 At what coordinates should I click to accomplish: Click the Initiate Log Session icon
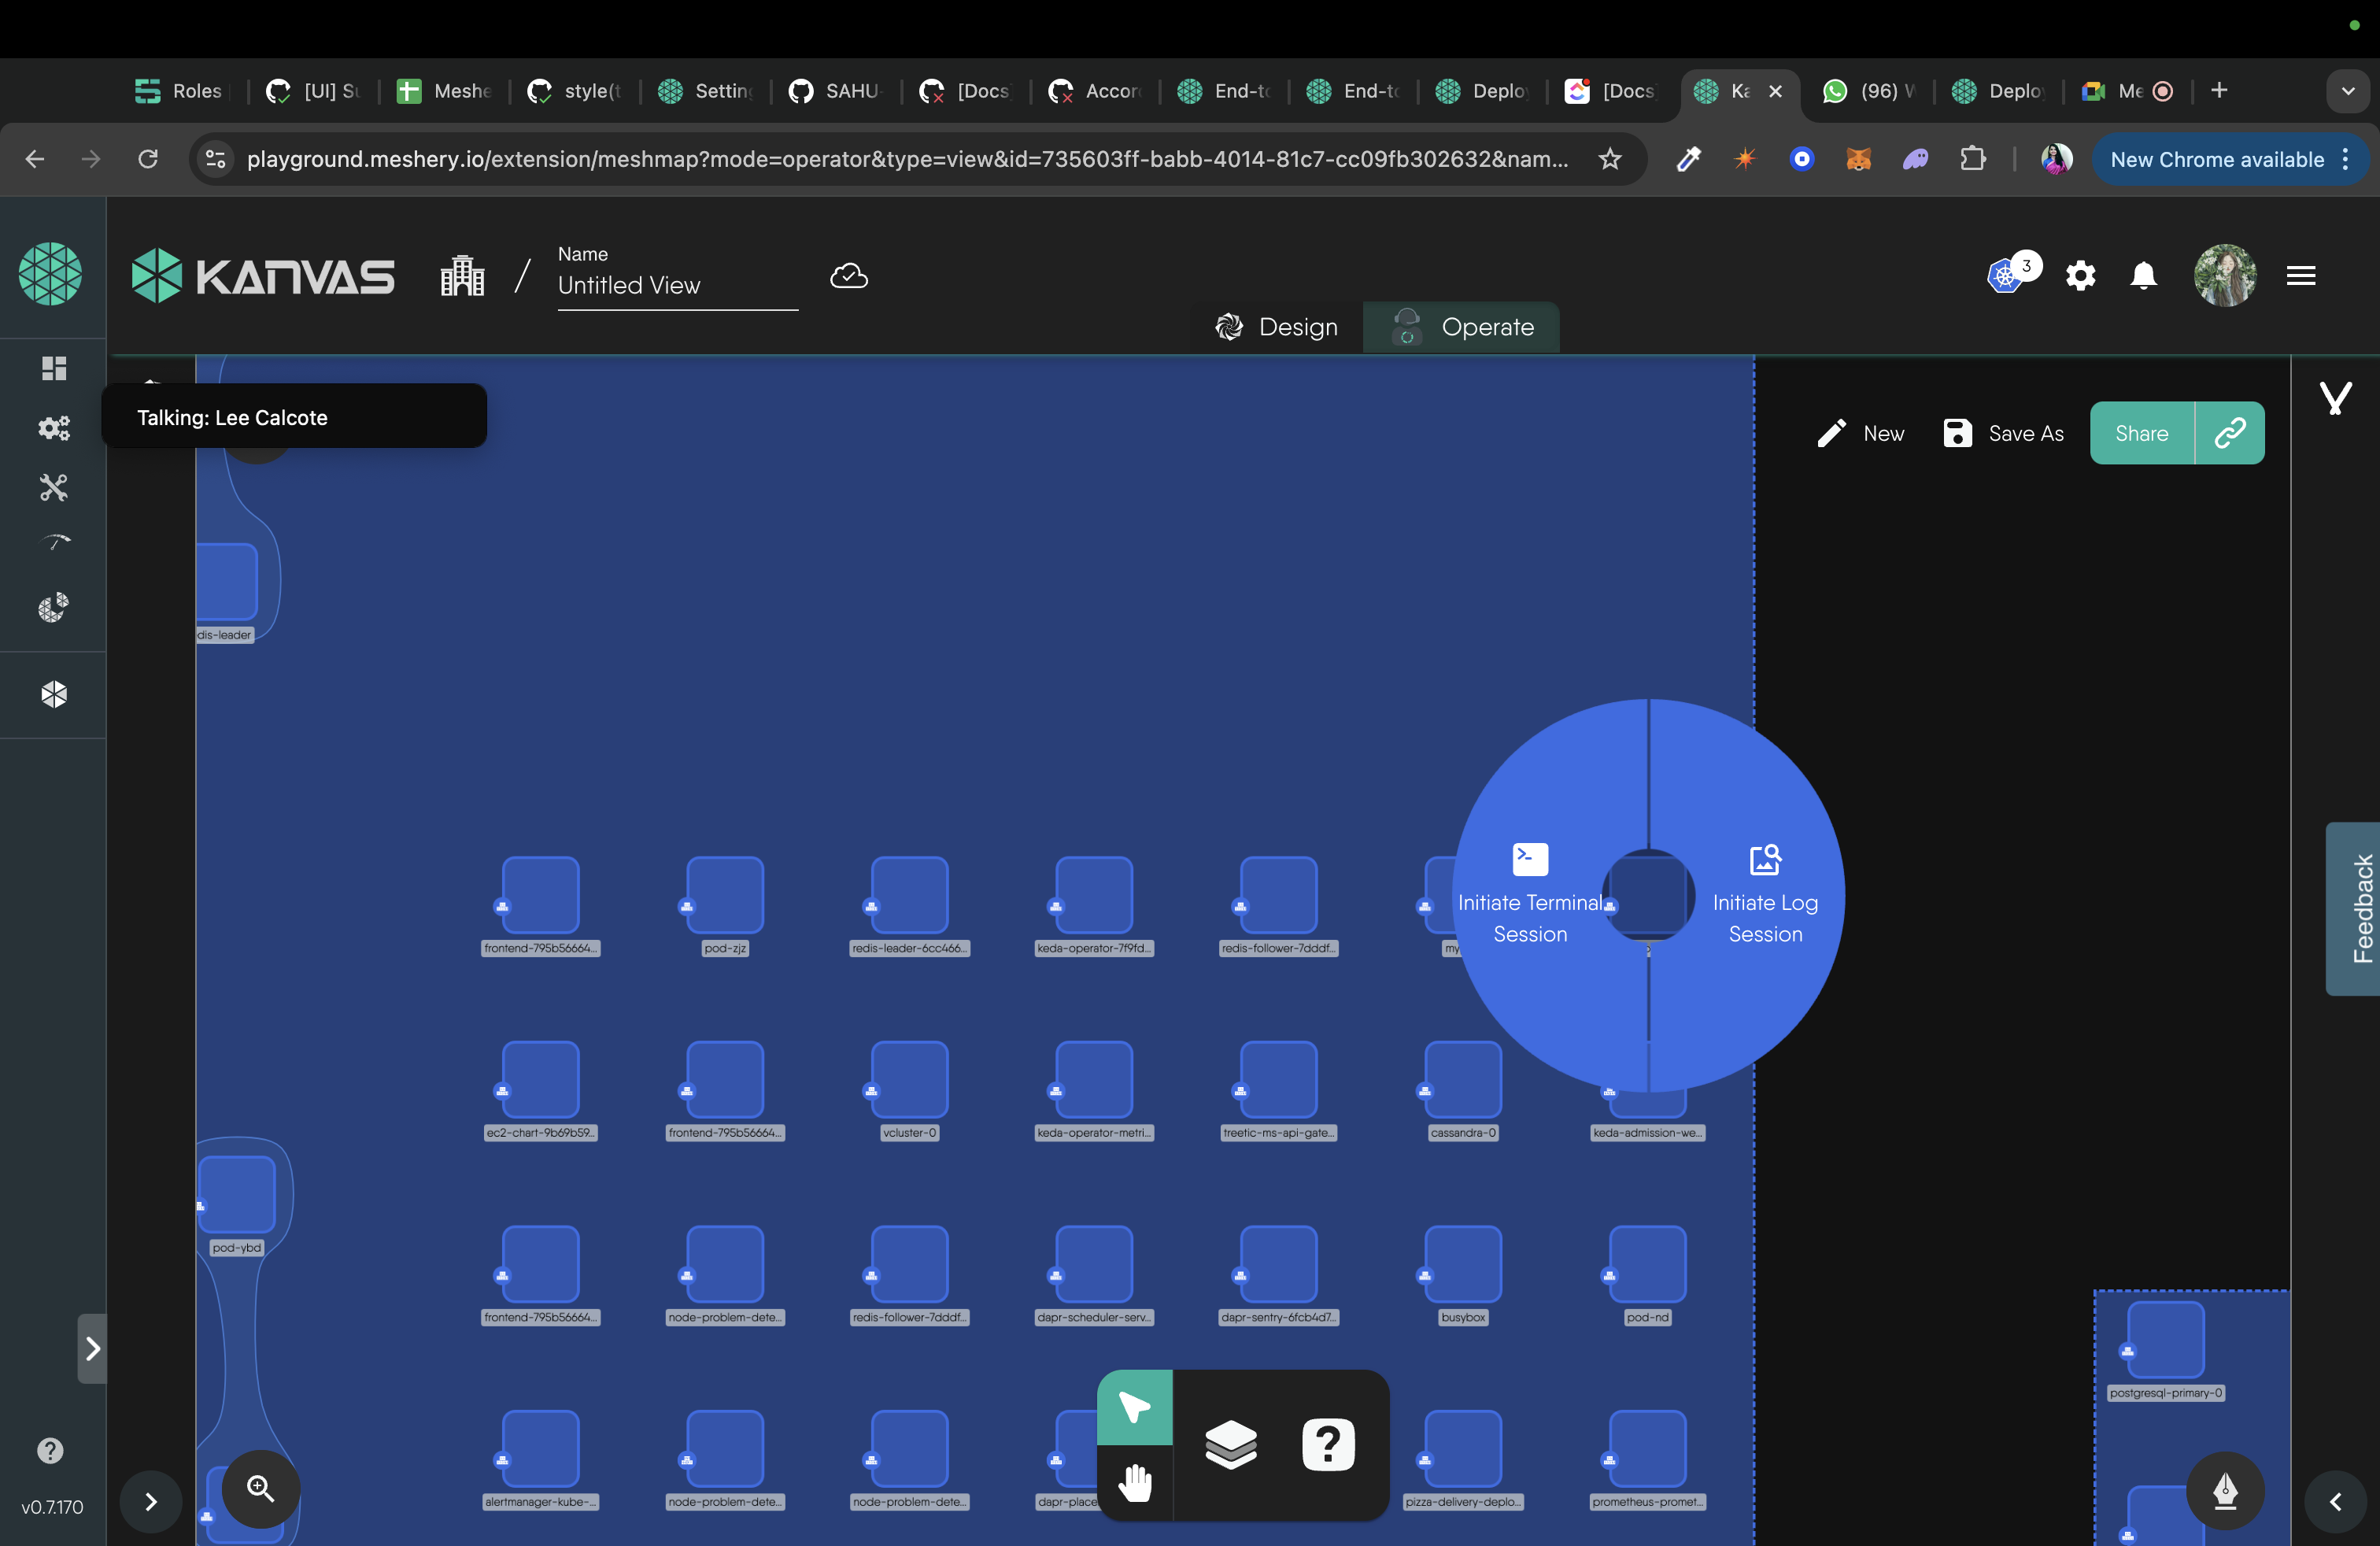1764,859
